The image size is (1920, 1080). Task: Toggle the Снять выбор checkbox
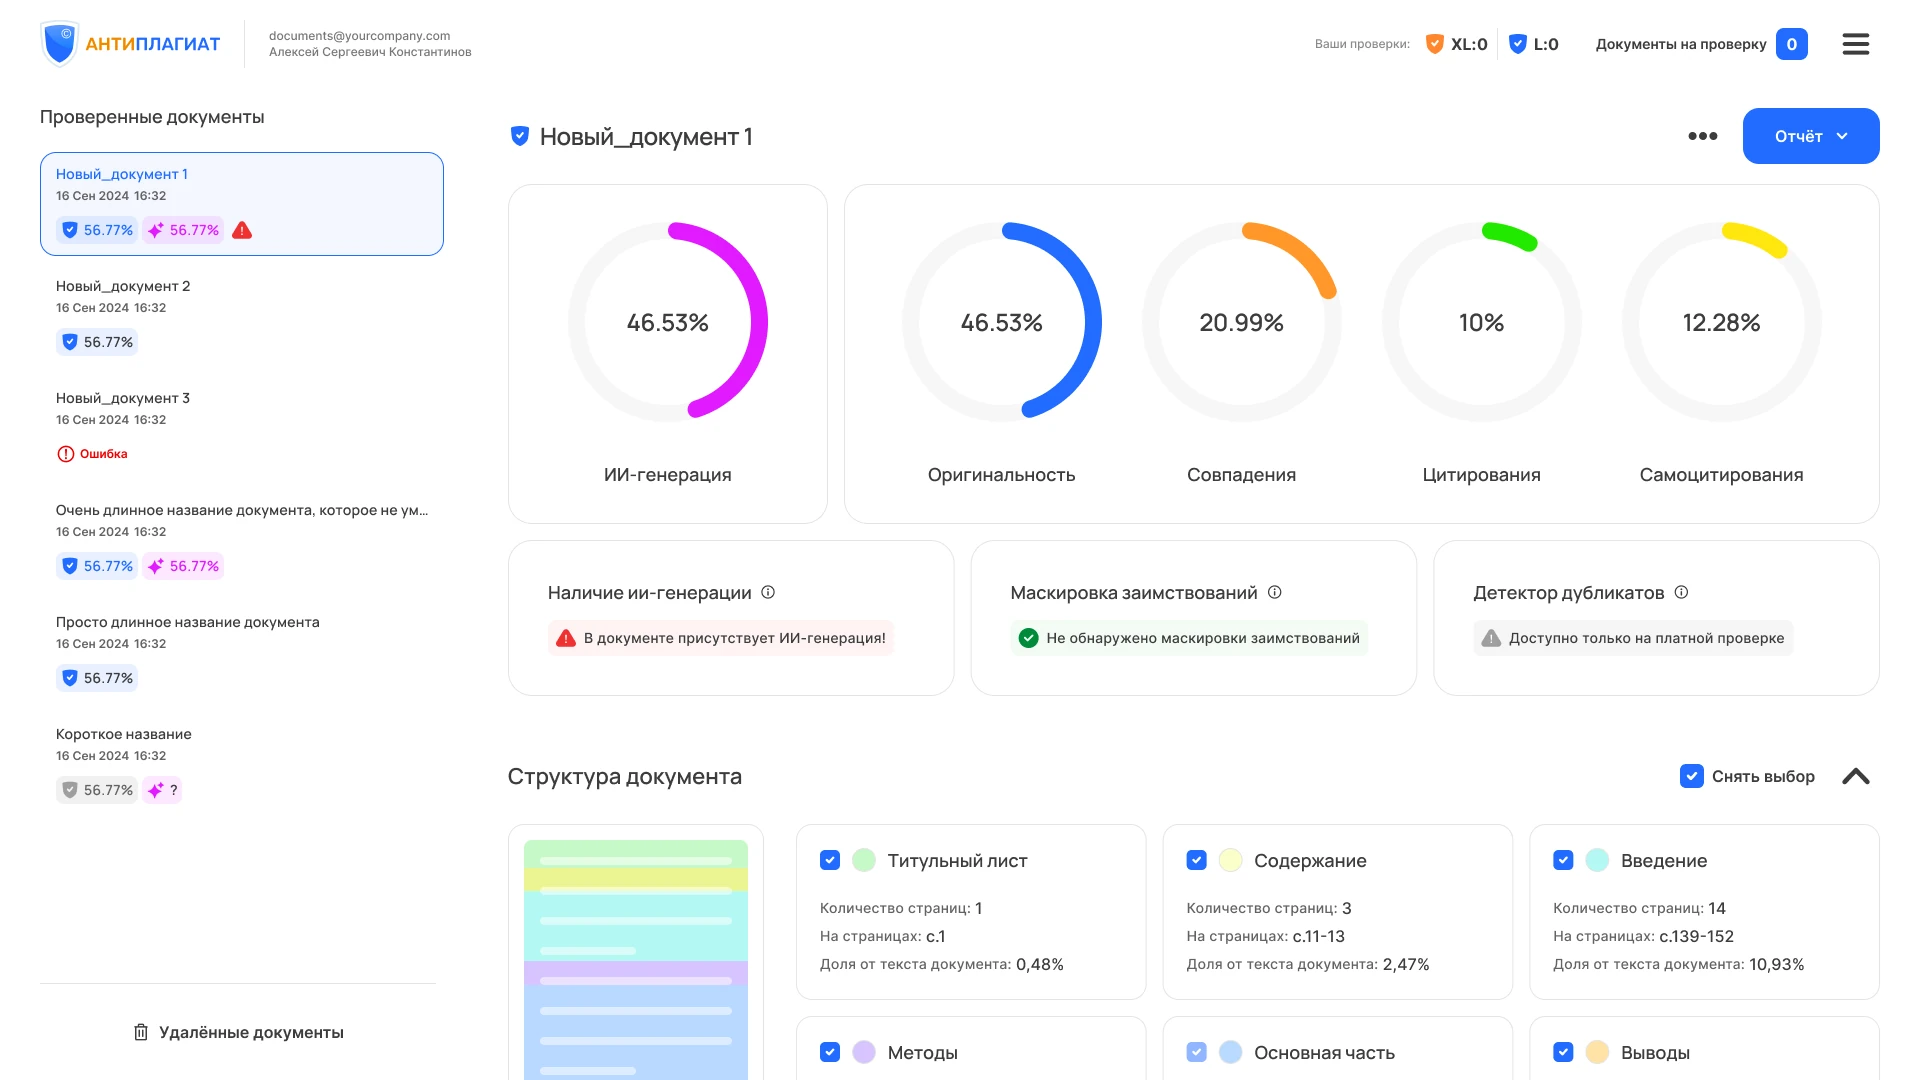(1691, 776)
